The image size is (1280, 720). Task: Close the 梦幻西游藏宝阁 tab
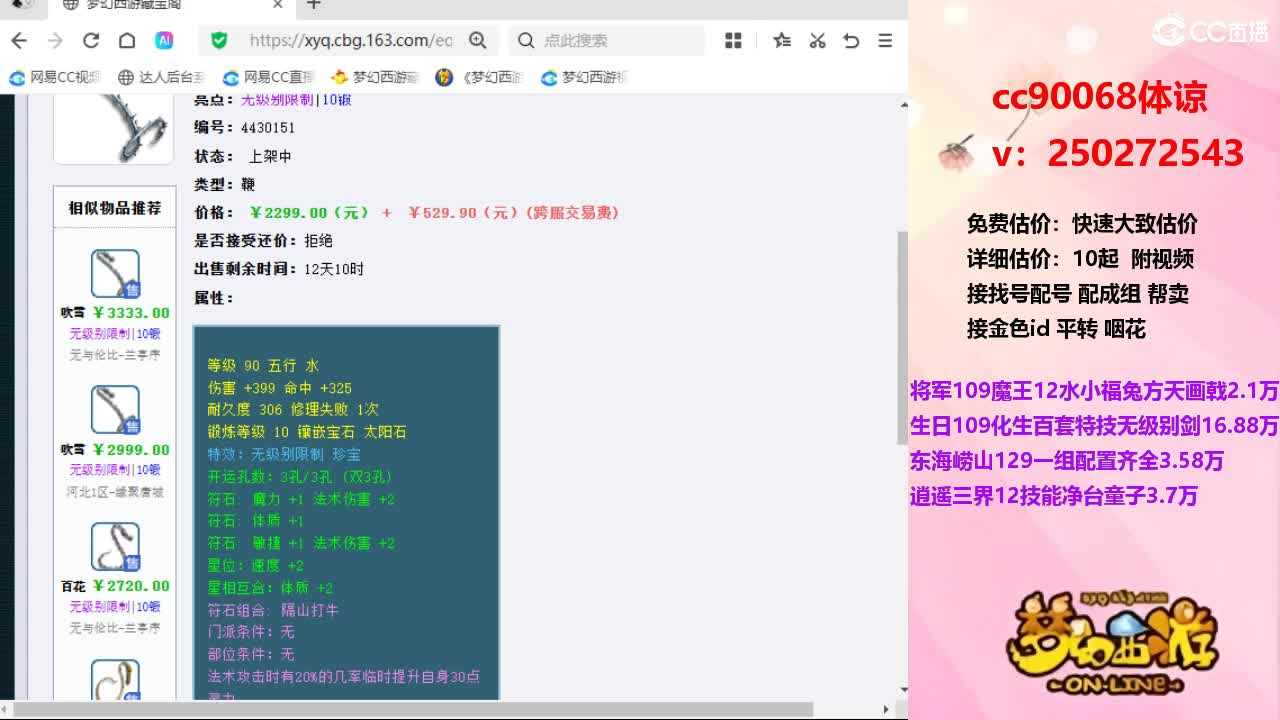pos(278,5)
